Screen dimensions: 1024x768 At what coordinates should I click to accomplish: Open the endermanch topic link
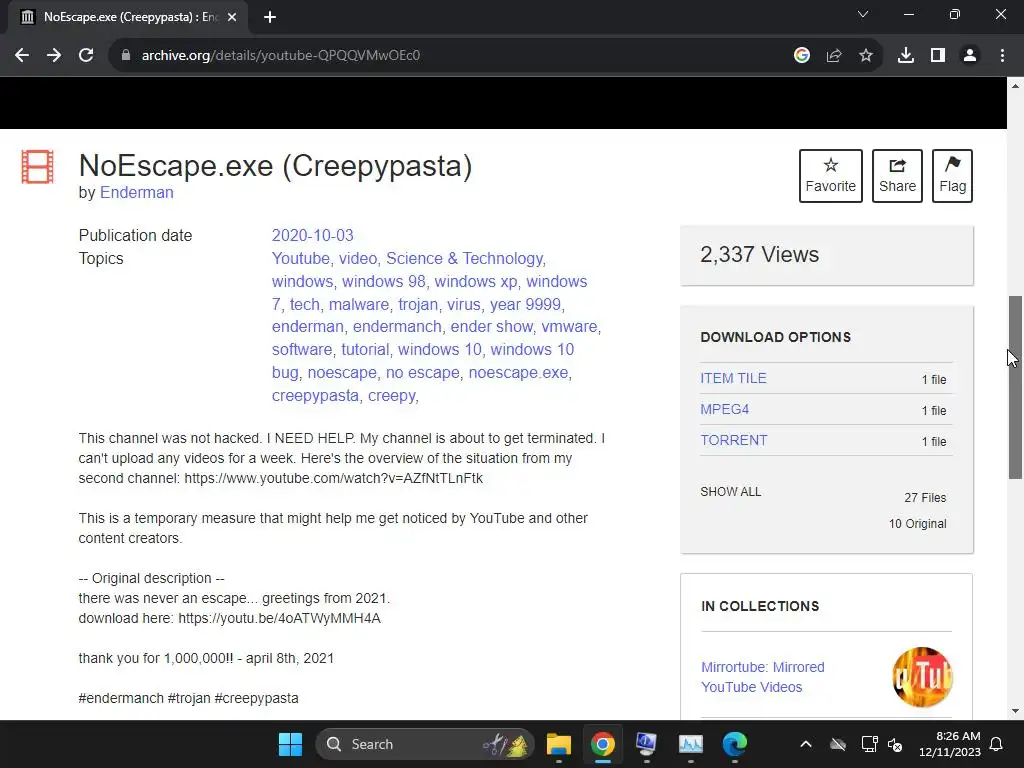pos(397,327)
